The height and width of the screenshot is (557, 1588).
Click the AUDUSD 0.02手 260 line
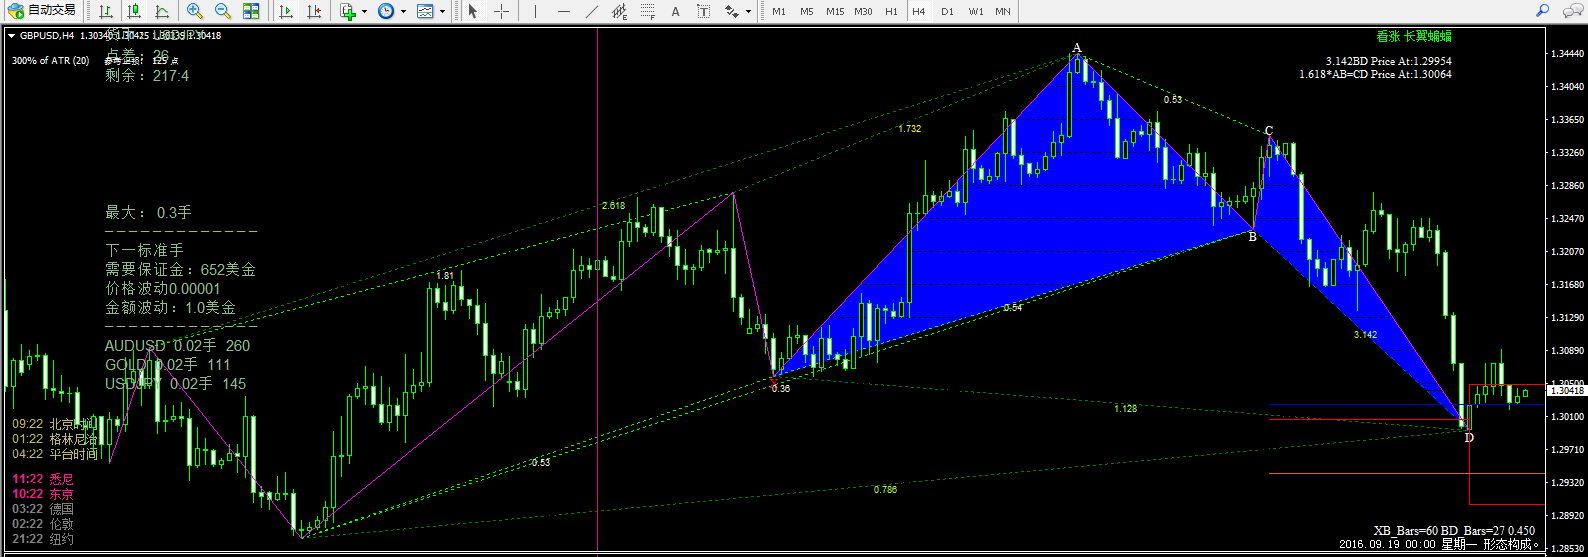(177, 345)
